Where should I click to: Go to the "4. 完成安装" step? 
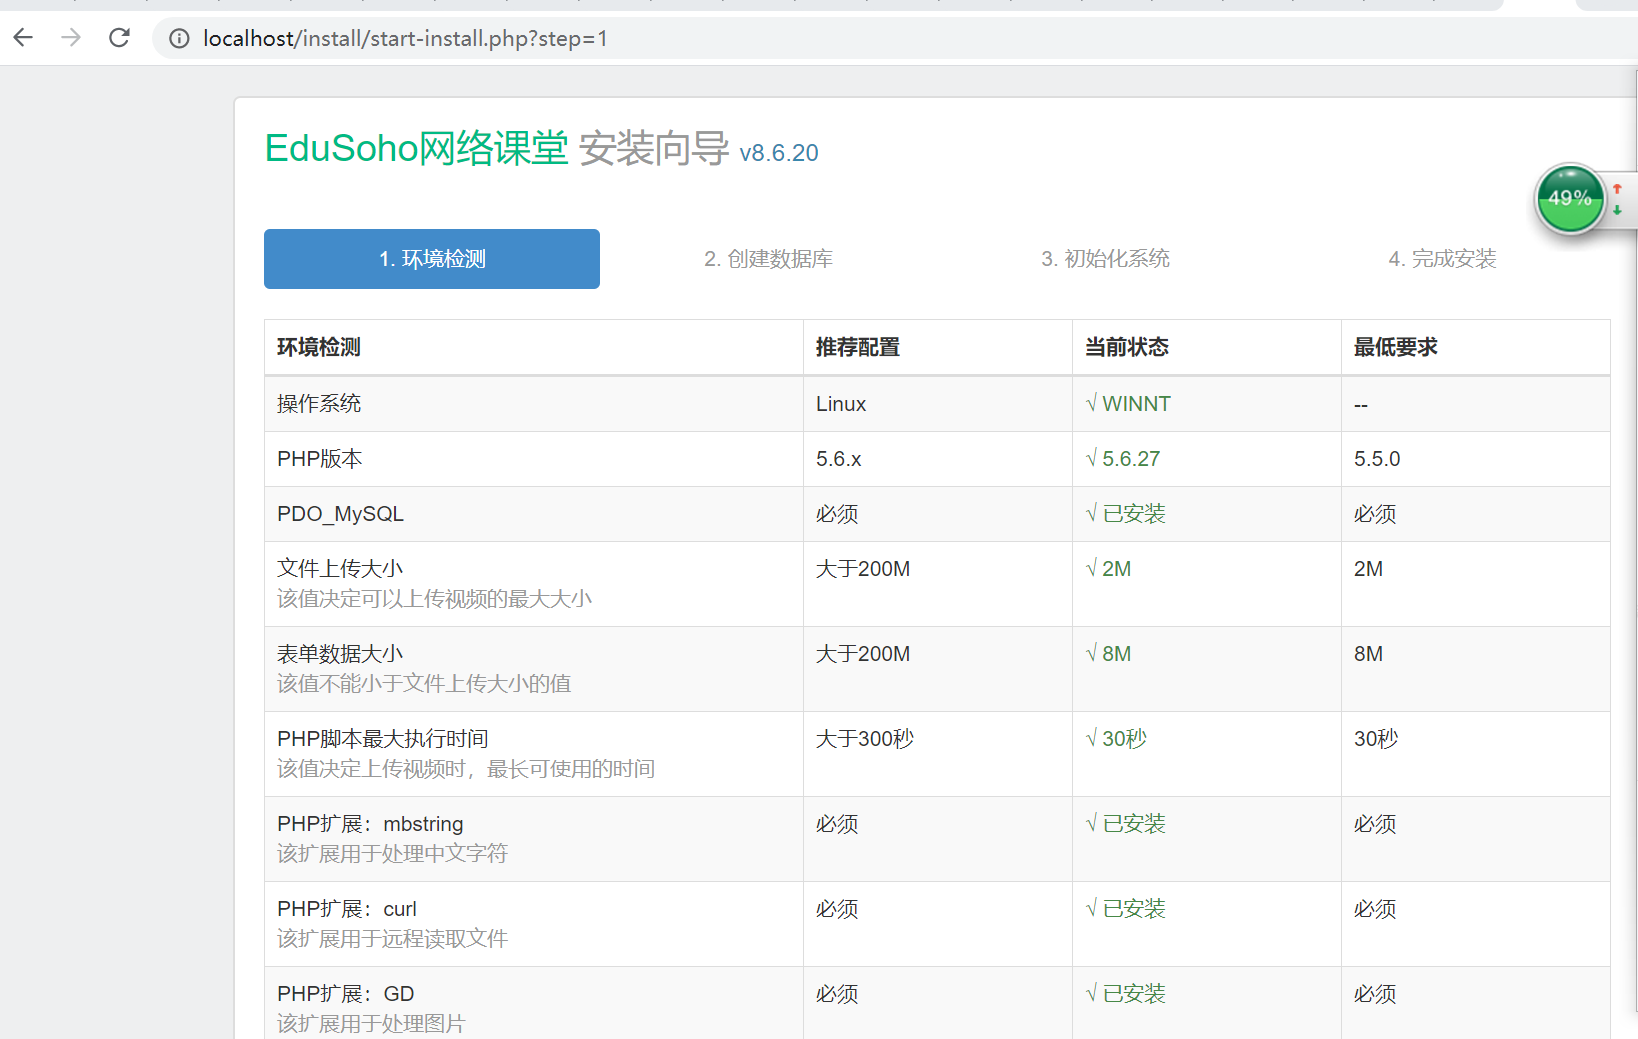pos(1442,259)
